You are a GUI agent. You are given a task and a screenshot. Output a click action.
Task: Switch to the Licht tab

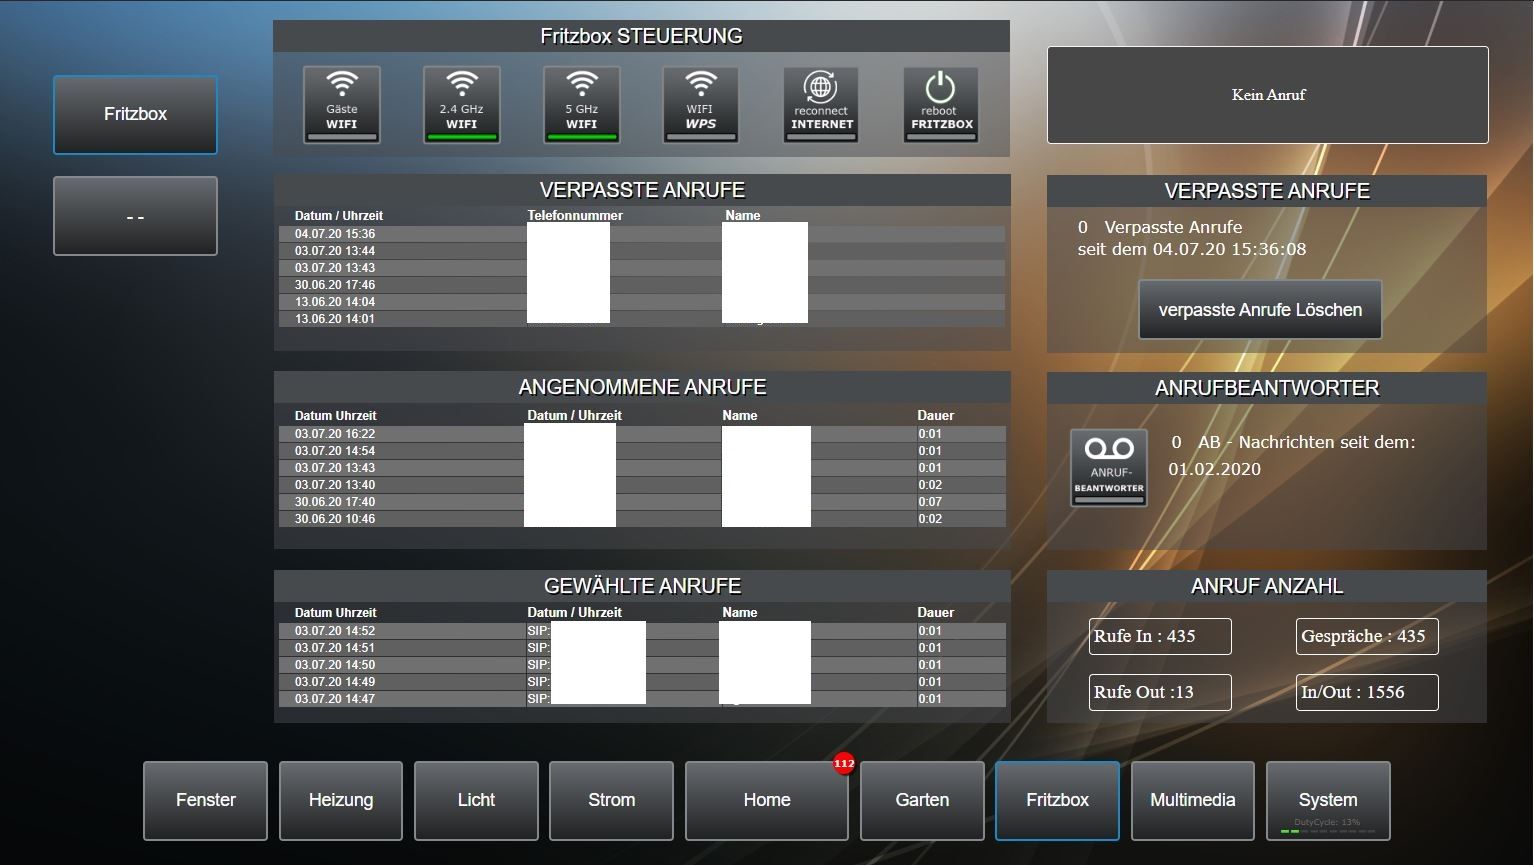click(476, 801)
